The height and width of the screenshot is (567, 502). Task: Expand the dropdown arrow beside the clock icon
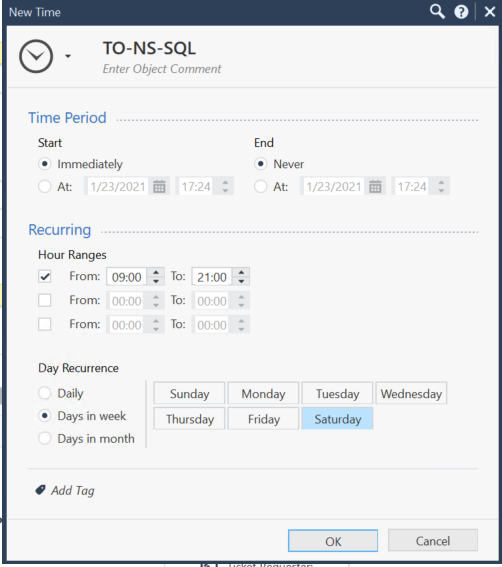68,56
